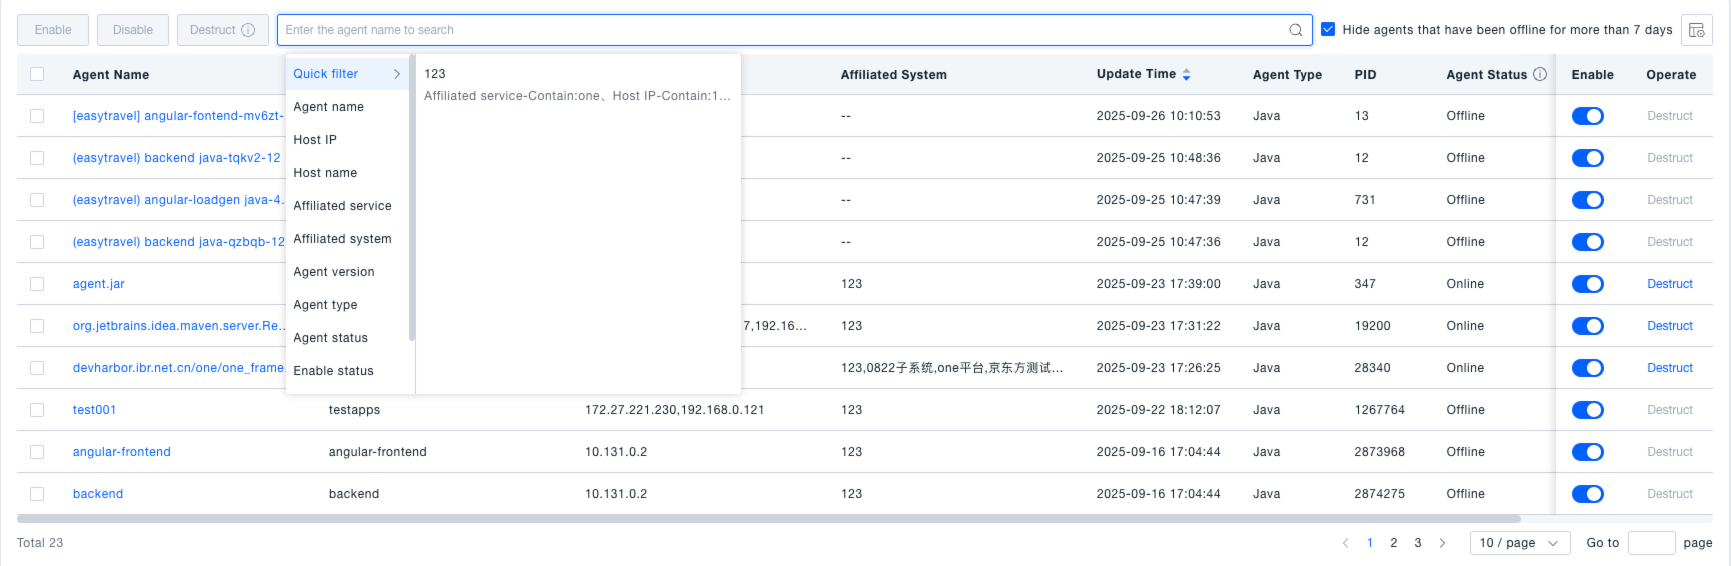Click the Quick filter chevron arrow
Viewport: 1731px width, 566px height.
click(397, 74)
